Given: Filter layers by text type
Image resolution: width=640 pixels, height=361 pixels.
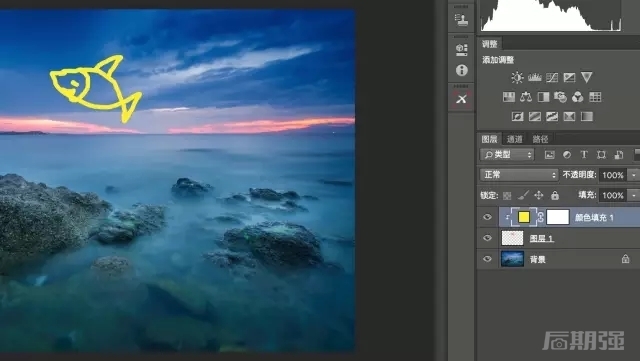Looking at the screenshot, I should pyautogui.click(x=584, y=155).
